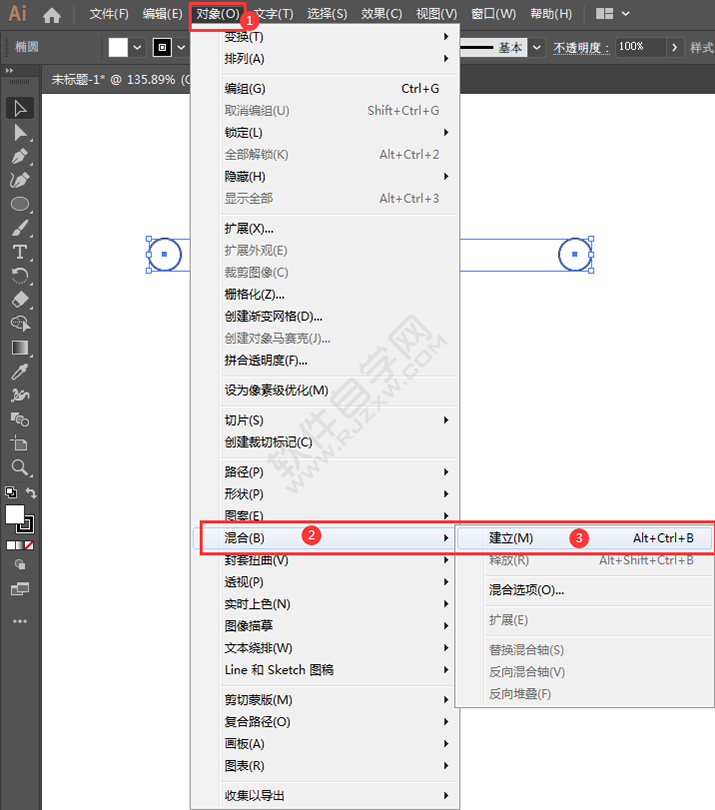Open fill color dropdown arrow

137,48
